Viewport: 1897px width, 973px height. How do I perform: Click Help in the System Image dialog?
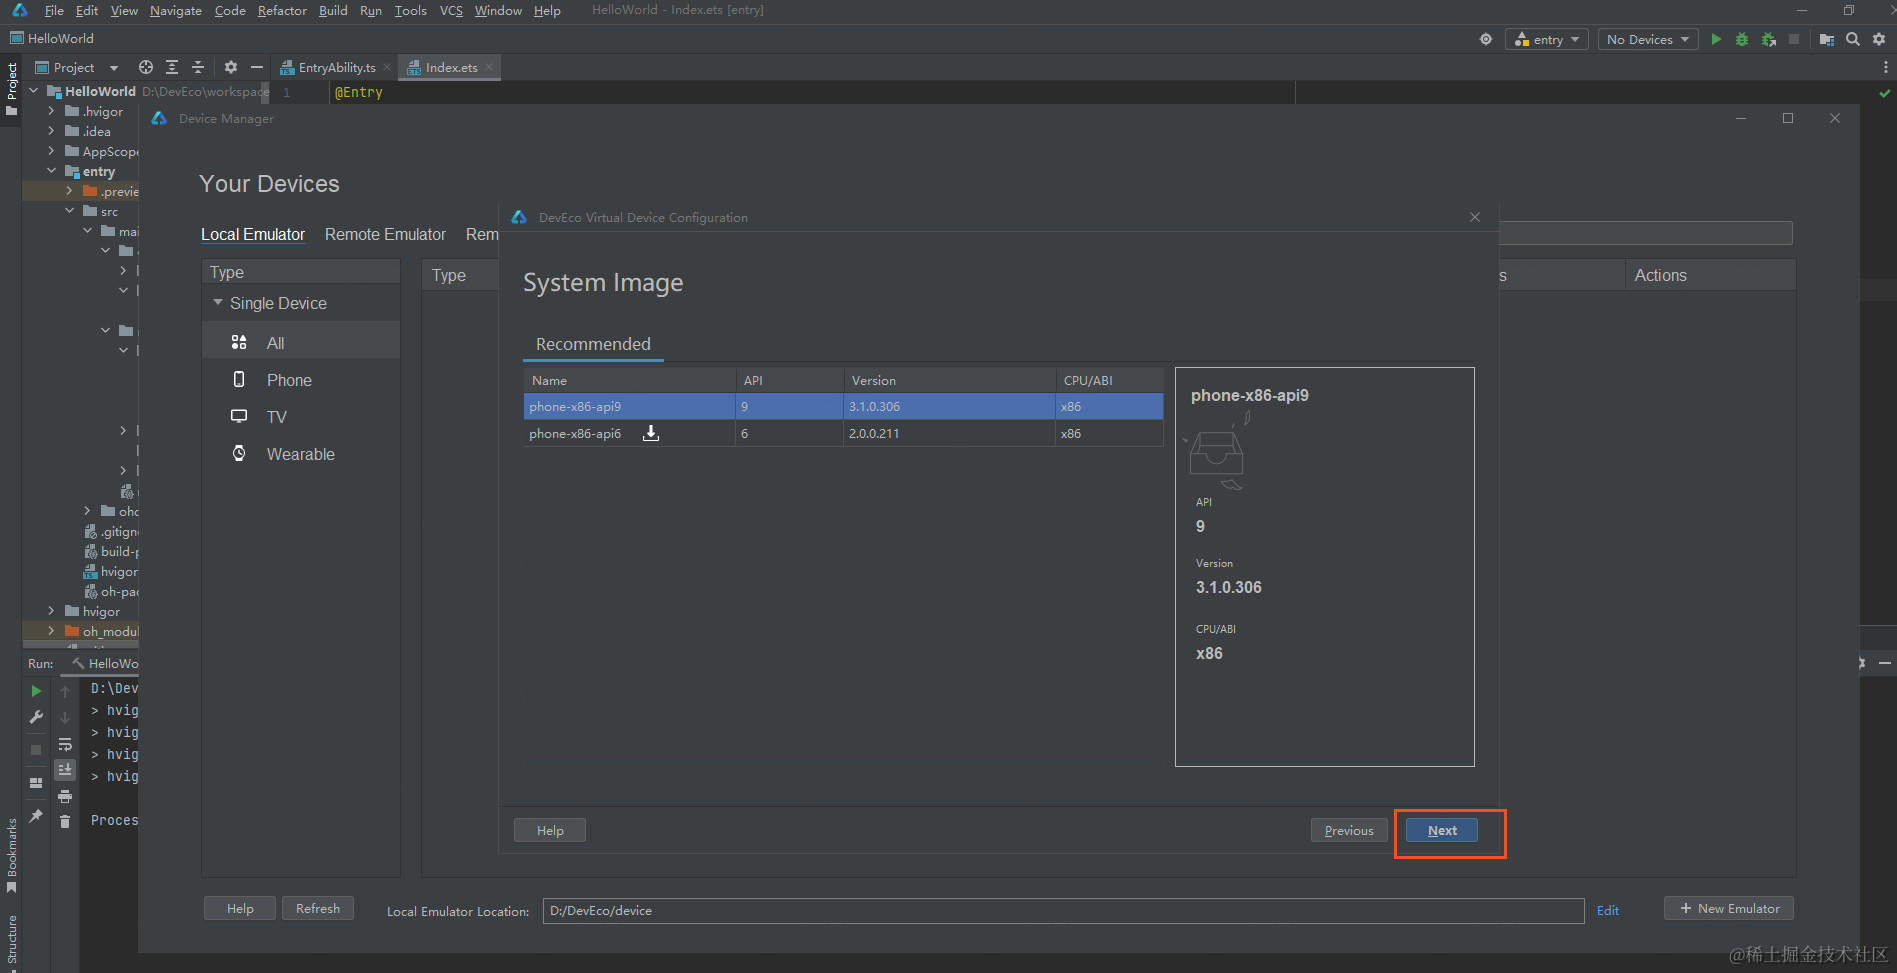550,830
